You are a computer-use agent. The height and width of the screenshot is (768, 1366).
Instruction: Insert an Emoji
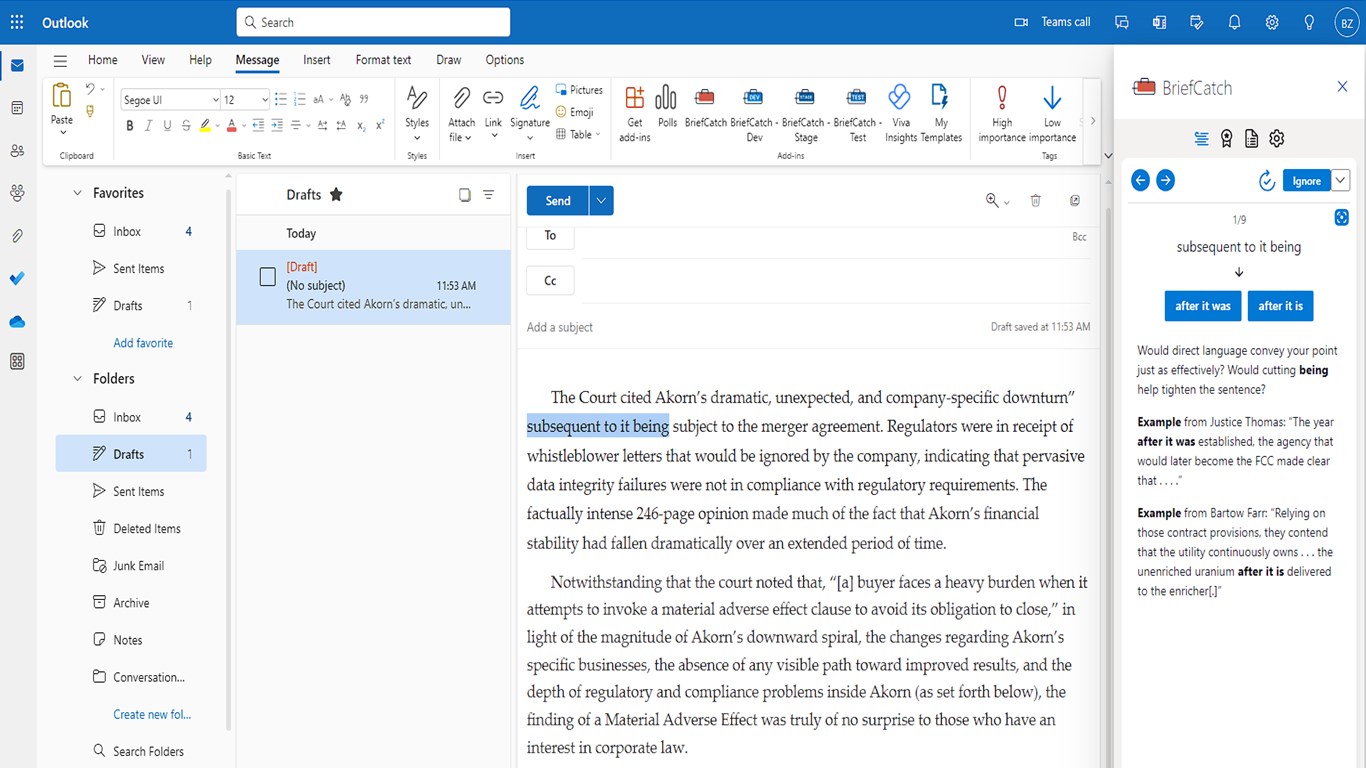click(575, 112)
